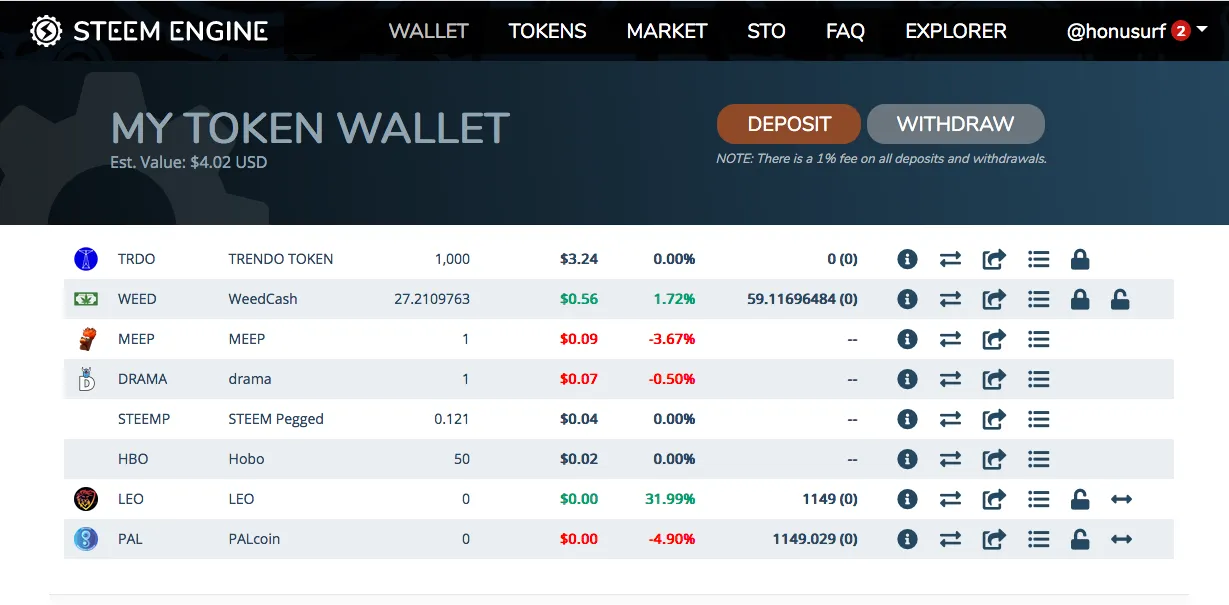View HBO history list icon
Screen dimensions: 1229x605
[x=1038, y=459]
